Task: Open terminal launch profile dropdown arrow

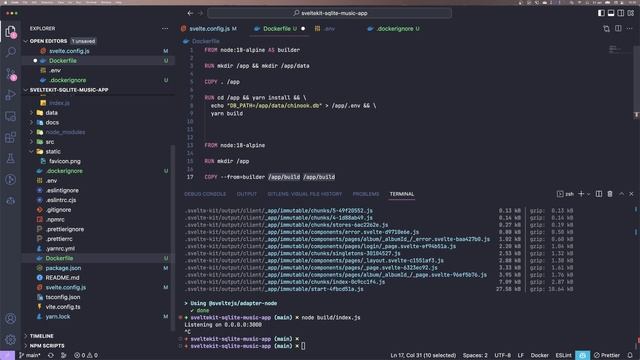Action: click(x=589, y=194)
